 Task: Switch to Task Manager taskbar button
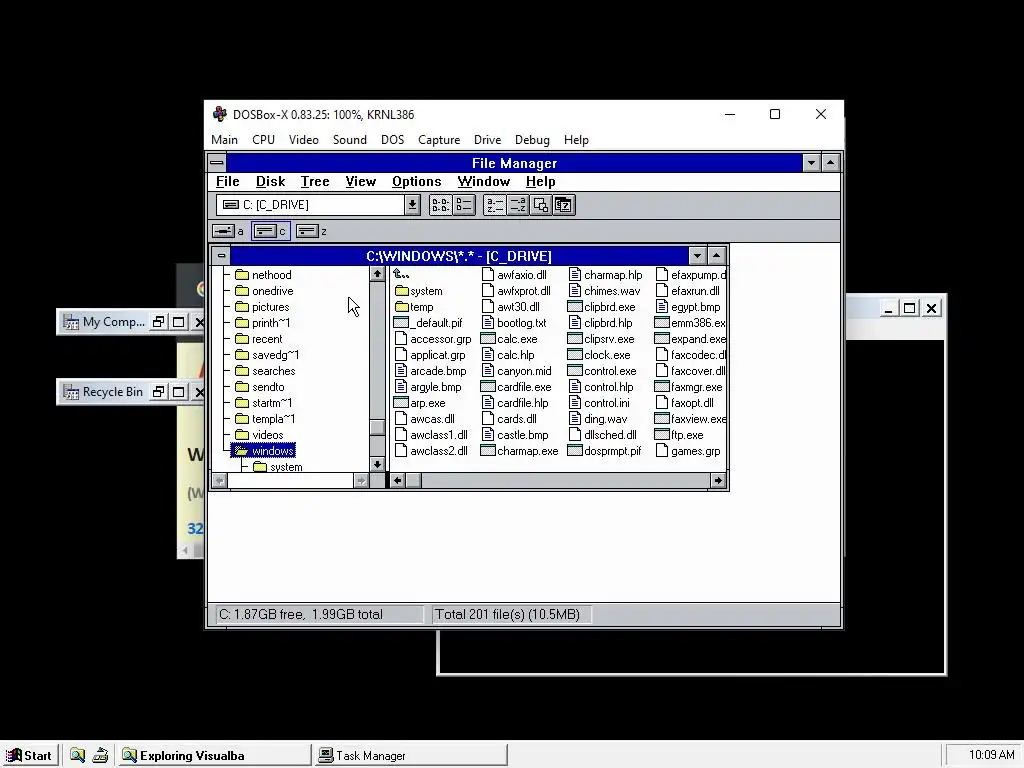pos(411,756)
